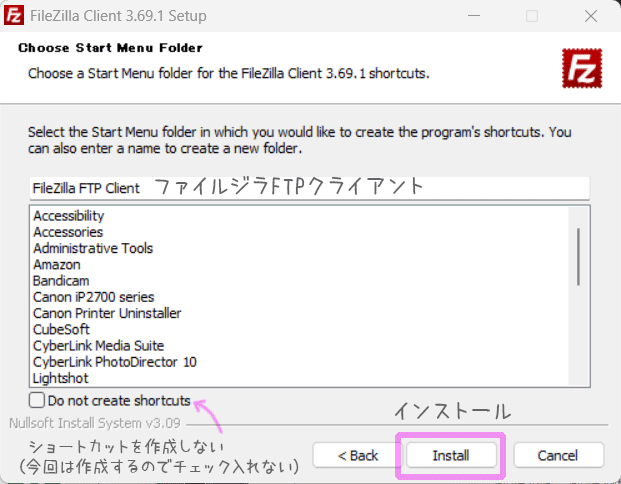Cancel the FileZilla setup
This screenshot has width=621, height=484.
click(558, 455)
